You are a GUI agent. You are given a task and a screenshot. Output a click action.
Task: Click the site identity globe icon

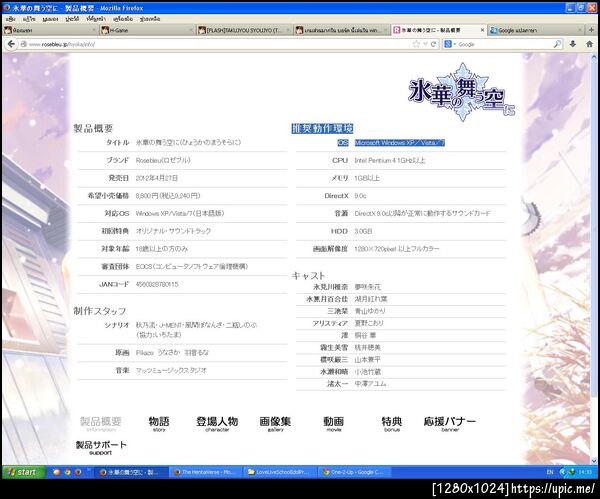pos(24,44)
